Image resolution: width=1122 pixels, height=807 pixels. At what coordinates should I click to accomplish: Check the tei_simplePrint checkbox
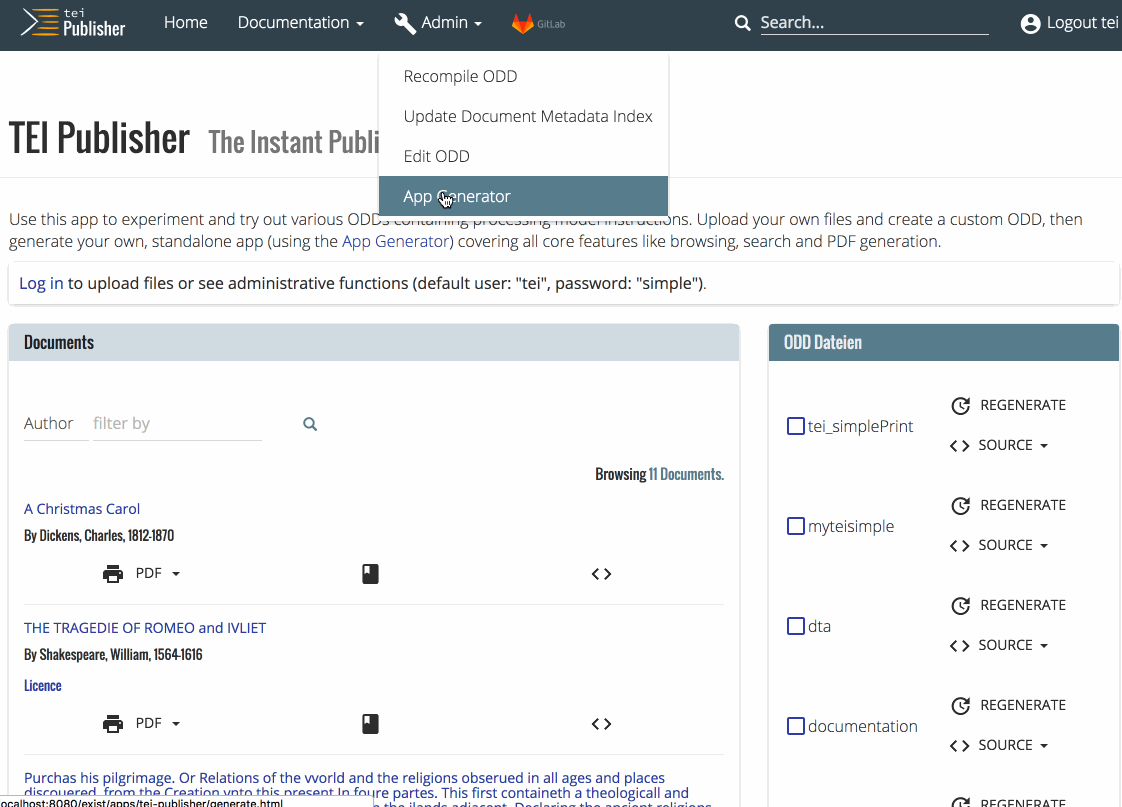tap(796, 427)
